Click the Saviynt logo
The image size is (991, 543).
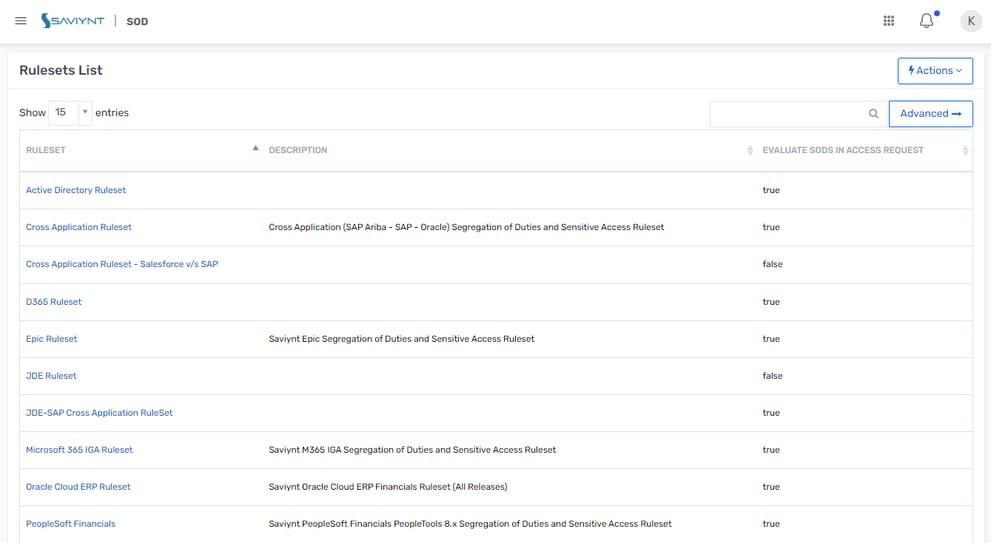(x=73, y=21)
